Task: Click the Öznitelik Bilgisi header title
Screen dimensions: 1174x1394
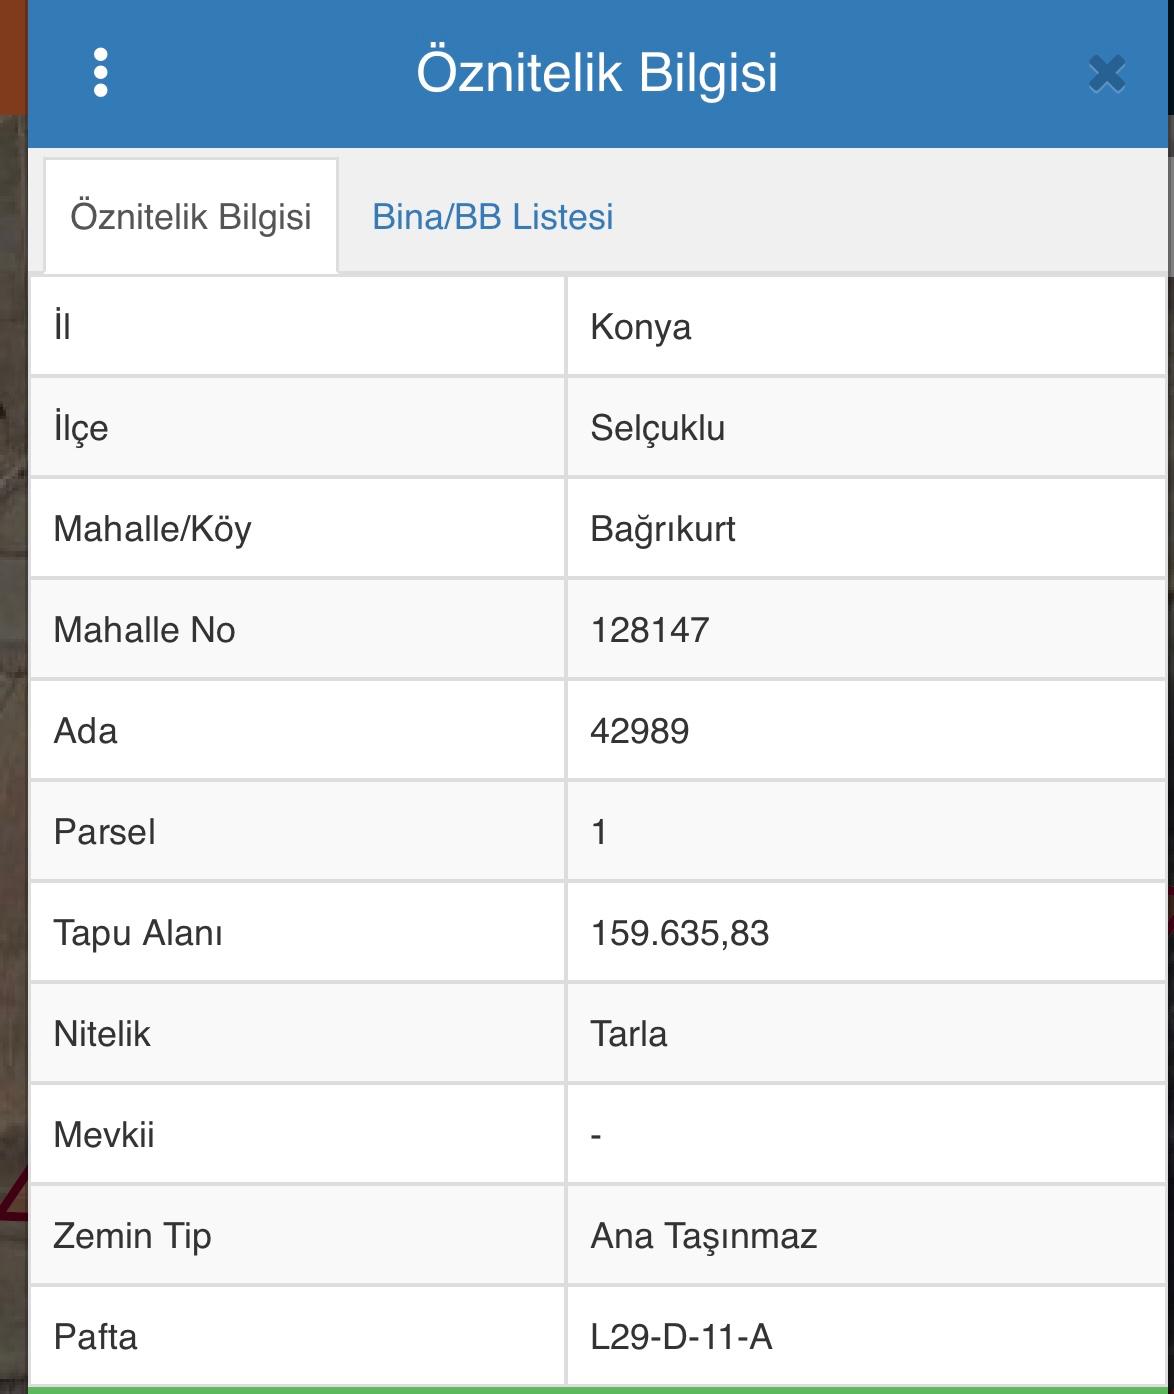Action: [x=597, y=73]
